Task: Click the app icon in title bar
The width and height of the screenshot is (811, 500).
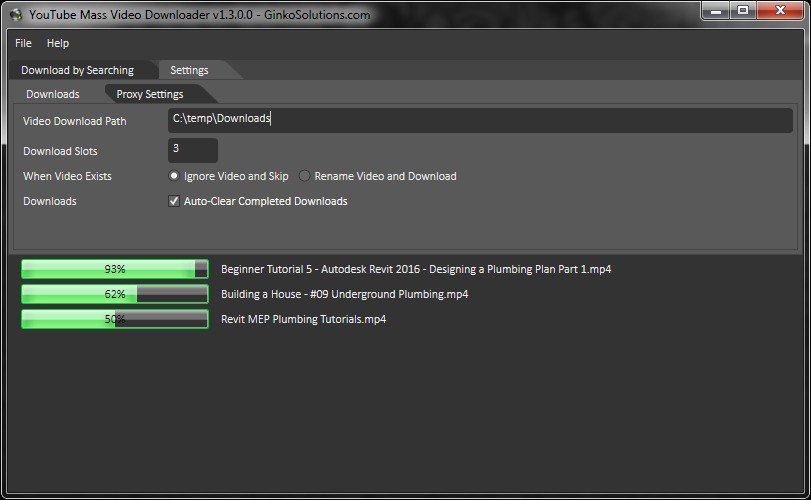Action: [16, 14]
